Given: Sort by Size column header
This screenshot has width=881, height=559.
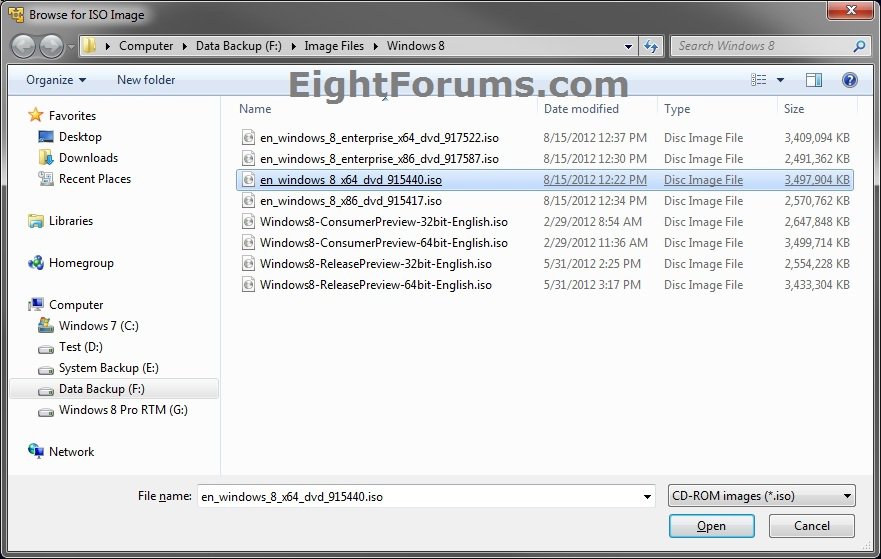Looking at the screenshot, I should [793, 109].
